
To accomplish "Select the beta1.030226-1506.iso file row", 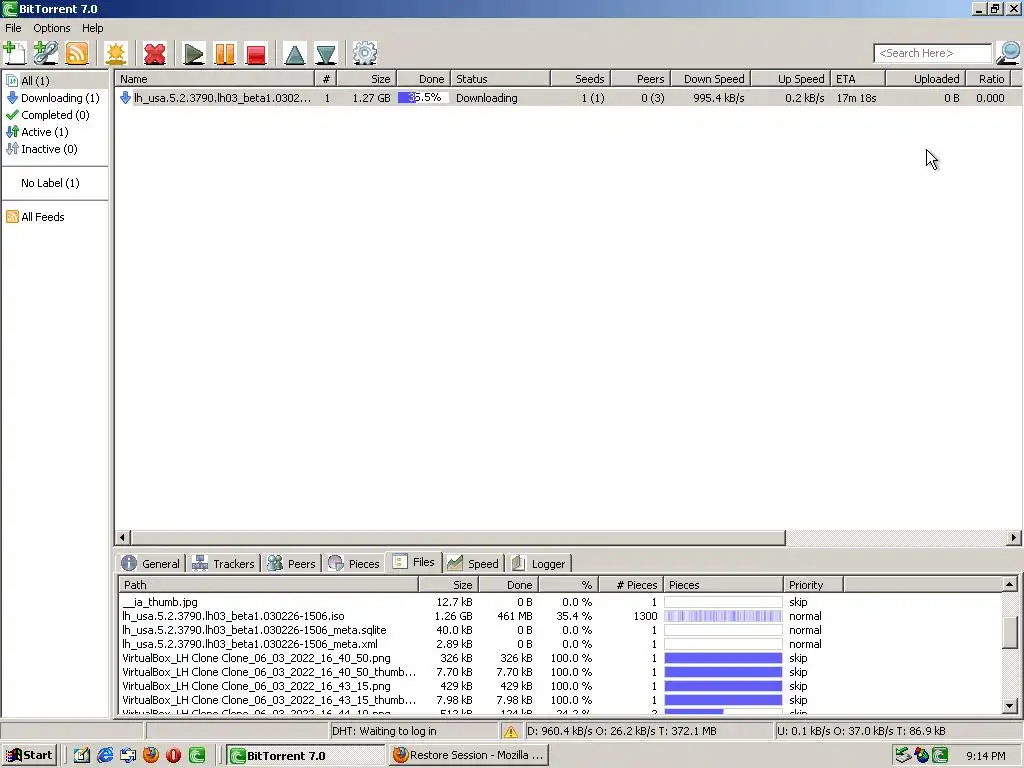I will pos(560,616).
